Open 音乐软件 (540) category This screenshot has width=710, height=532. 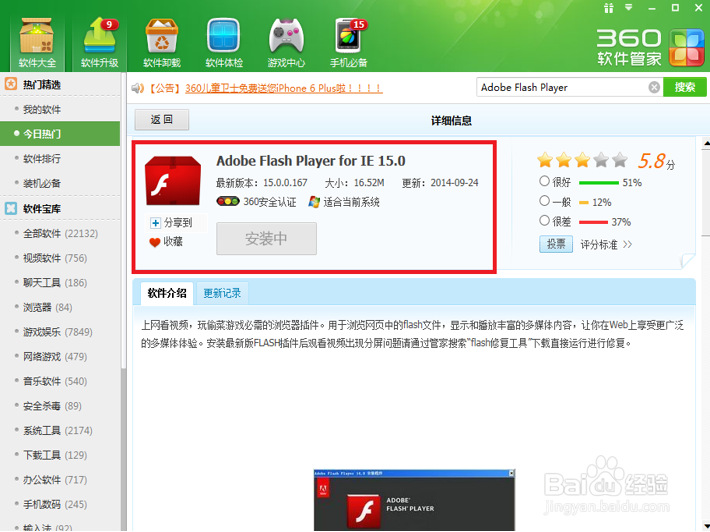55,381
